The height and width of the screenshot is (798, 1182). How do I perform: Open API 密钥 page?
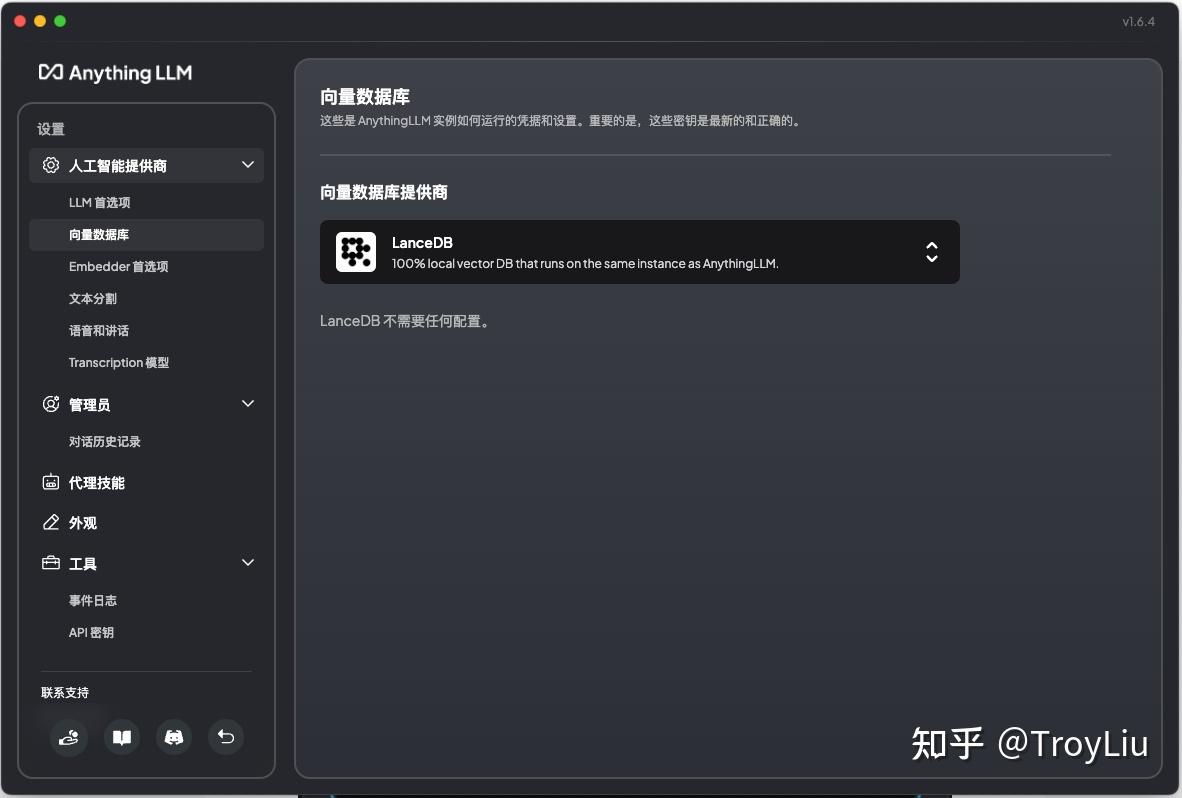91,632
